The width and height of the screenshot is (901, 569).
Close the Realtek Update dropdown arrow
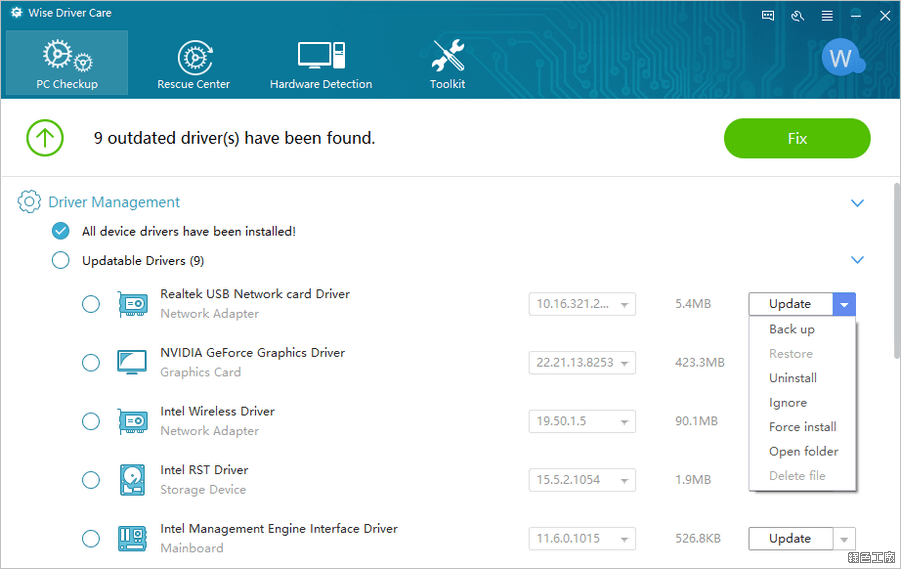844,304
